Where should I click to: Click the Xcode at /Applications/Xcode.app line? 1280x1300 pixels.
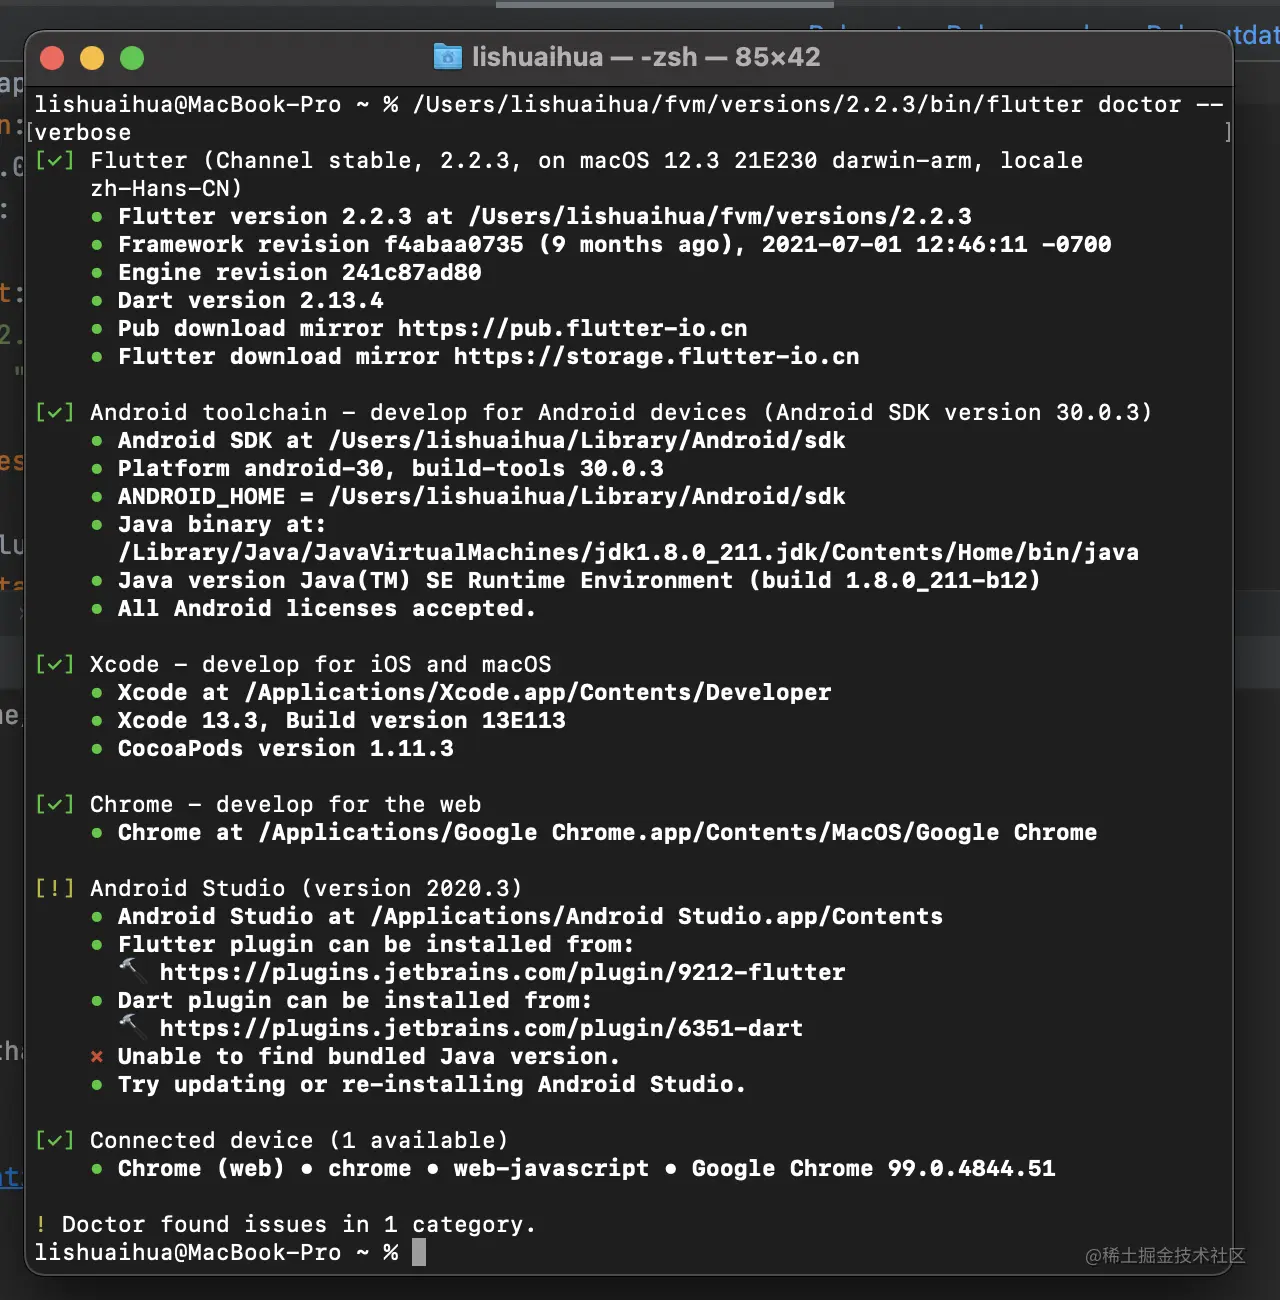(474, 693)
